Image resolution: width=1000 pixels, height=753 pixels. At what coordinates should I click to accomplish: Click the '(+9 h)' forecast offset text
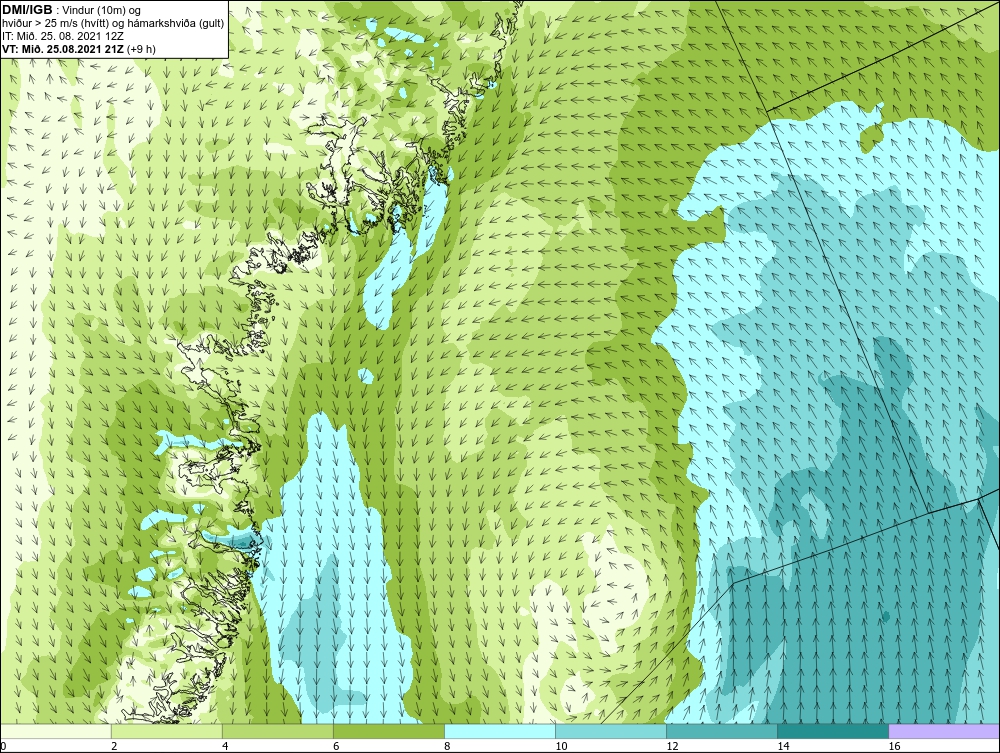point(141,49)
